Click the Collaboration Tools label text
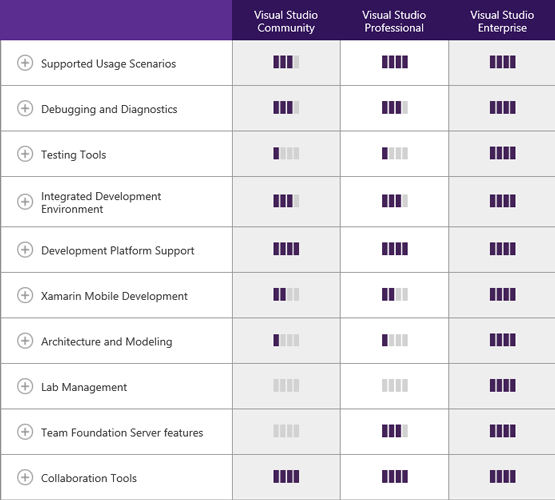This screenshot has width=555, height=500. coord(89,478)
